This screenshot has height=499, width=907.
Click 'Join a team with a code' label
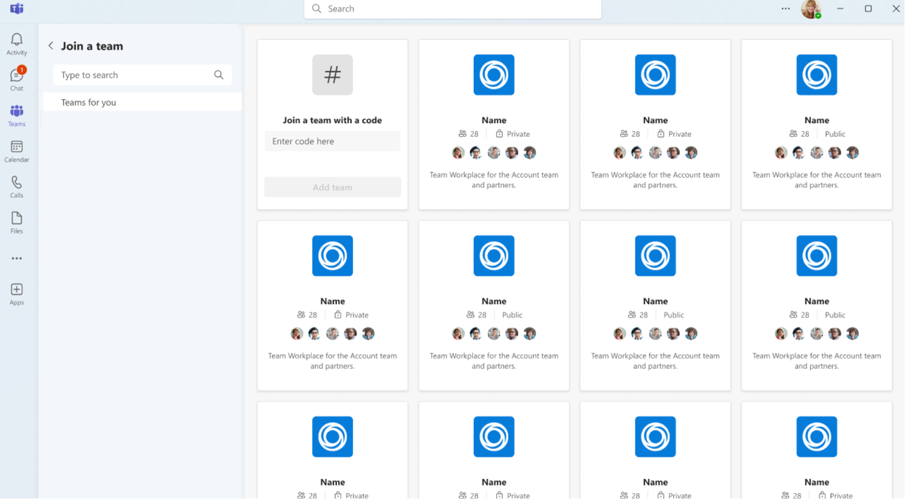click(x=333, y=120)
